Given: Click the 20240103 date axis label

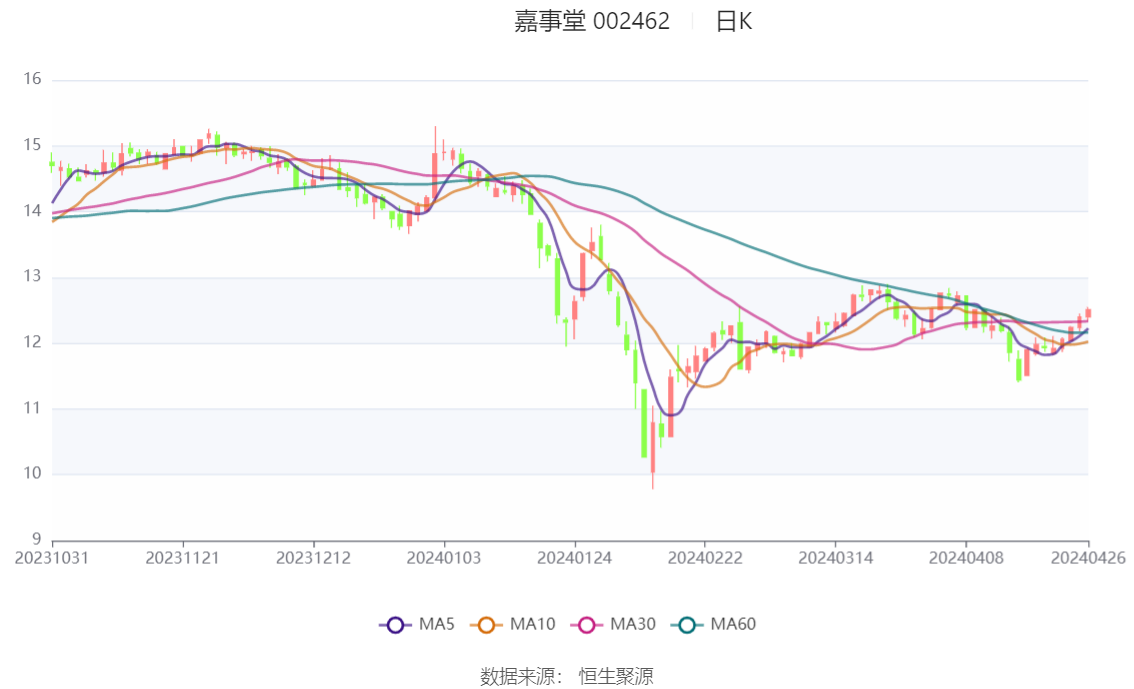Looking at the screenshot, I should coord(443,557).
